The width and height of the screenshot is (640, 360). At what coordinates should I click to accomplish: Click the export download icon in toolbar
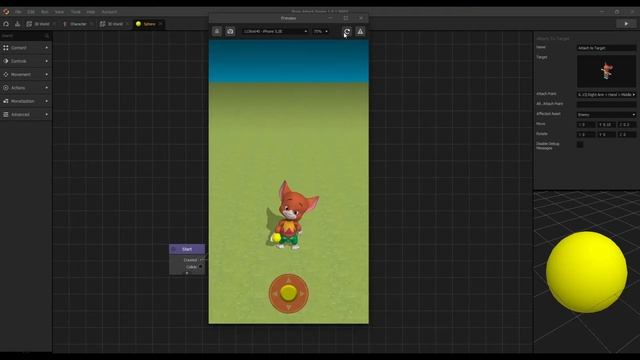(x=17, y=24)
